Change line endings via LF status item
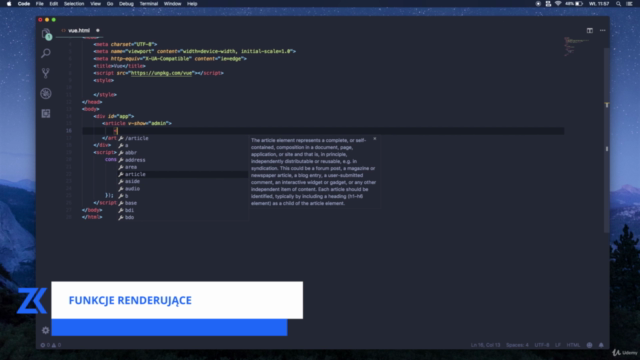The width and height of the screenshot is (640, 360). (x=558, y=345)
